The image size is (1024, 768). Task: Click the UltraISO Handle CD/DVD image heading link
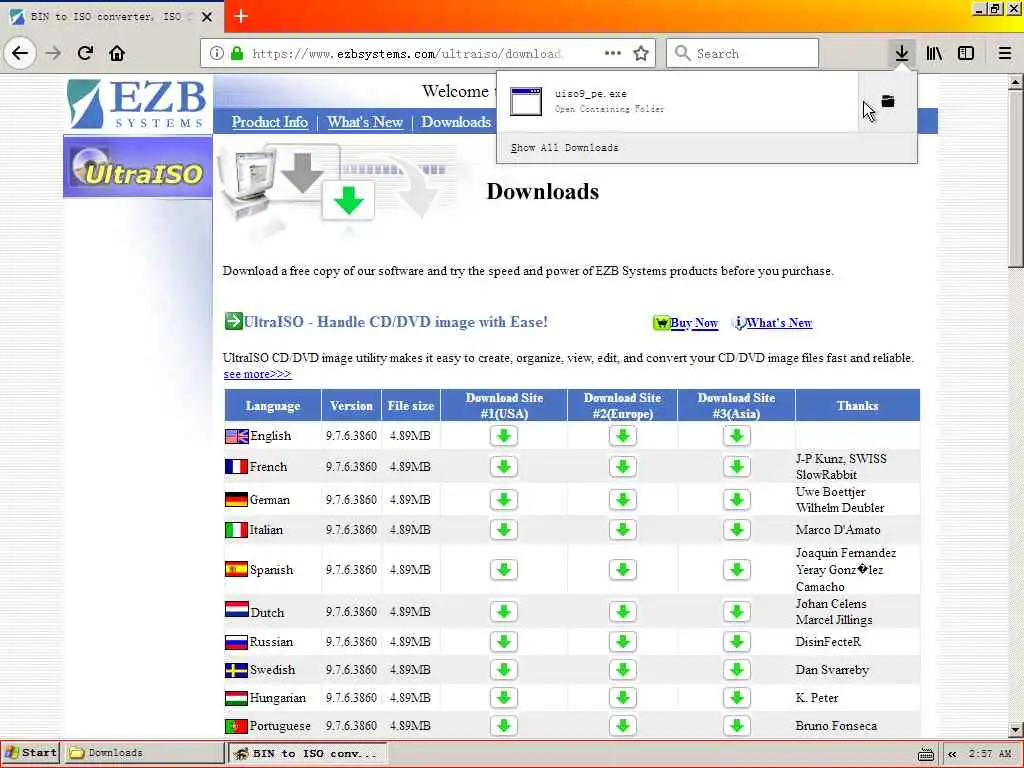point(395,322)
